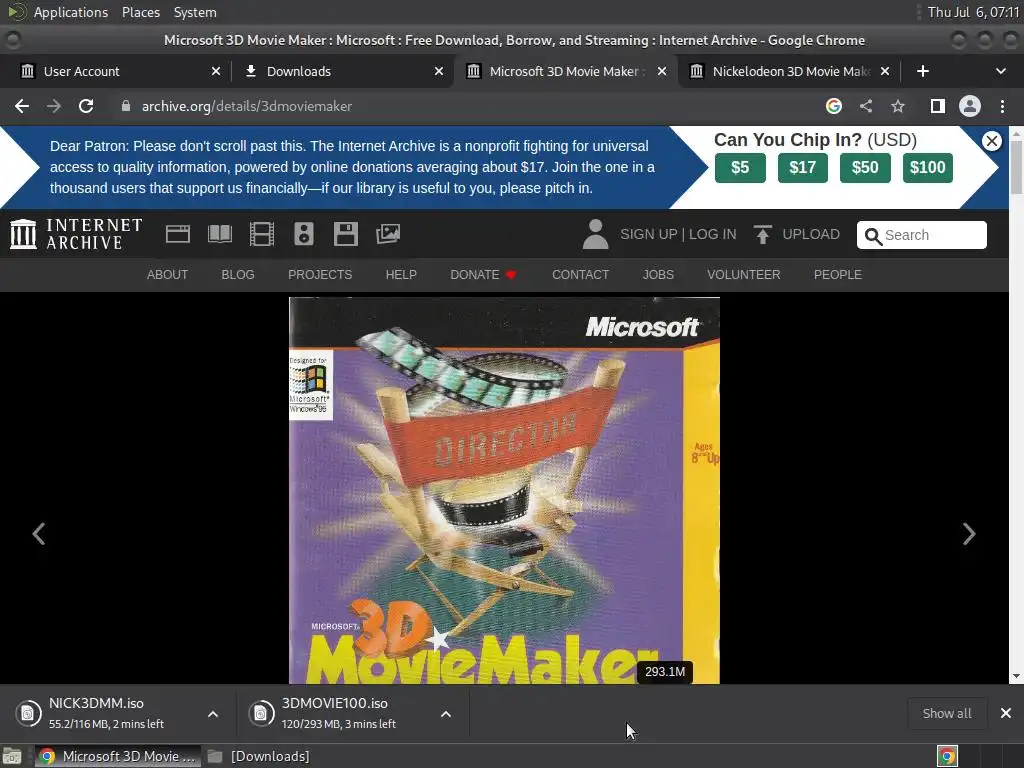Click DONATE in the navigation bar
Image resolution: width=1024 pixels, height=768 pixels.
[x=483, y=275]
